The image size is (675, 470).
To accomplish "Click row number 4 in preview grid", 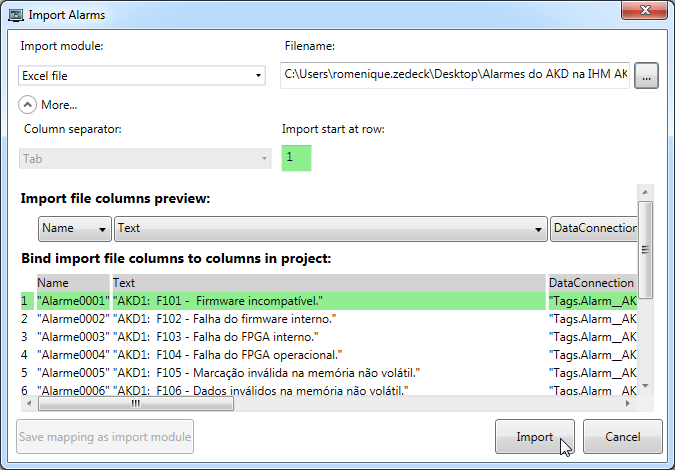I will coord(25,355).
